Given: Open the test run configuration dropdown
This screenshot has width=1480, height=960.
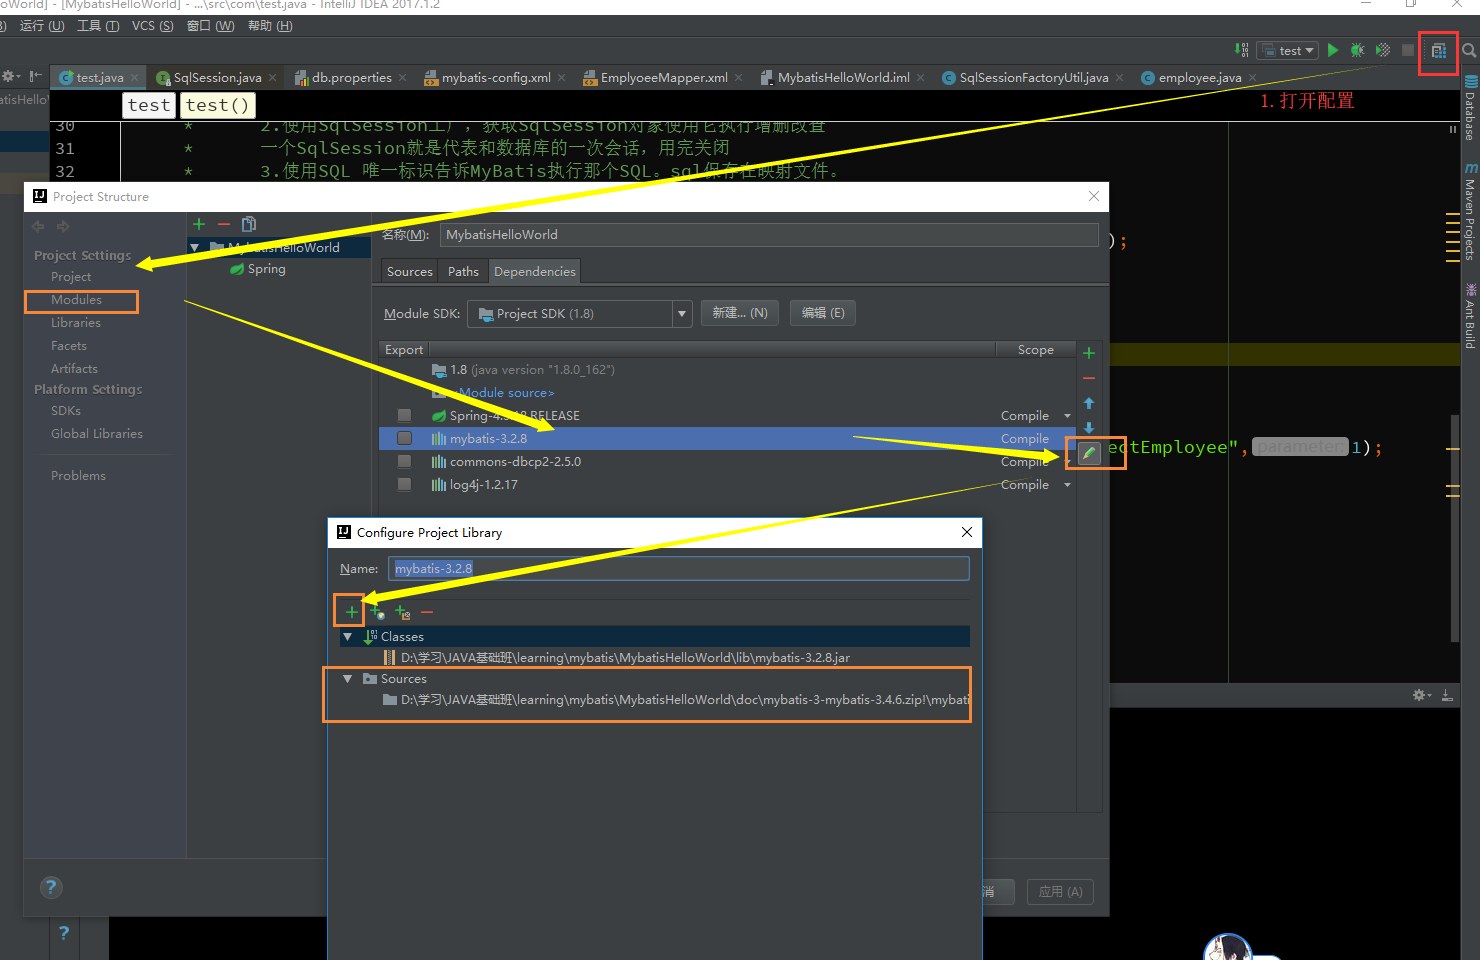Looking at the screenshot, I should (x=1288, y=50).
